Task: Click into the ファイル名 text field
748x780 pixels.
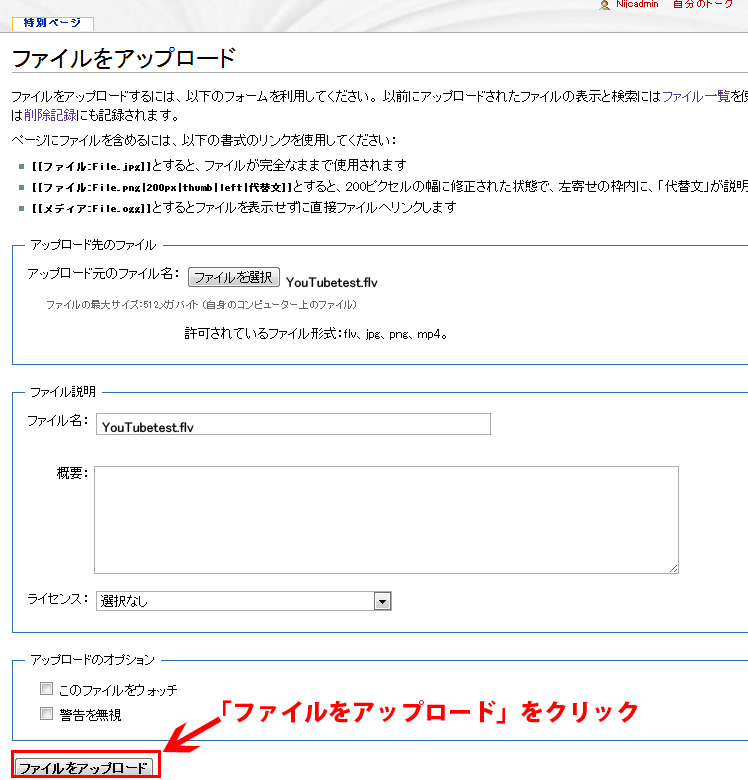Action: click(293, 425)
